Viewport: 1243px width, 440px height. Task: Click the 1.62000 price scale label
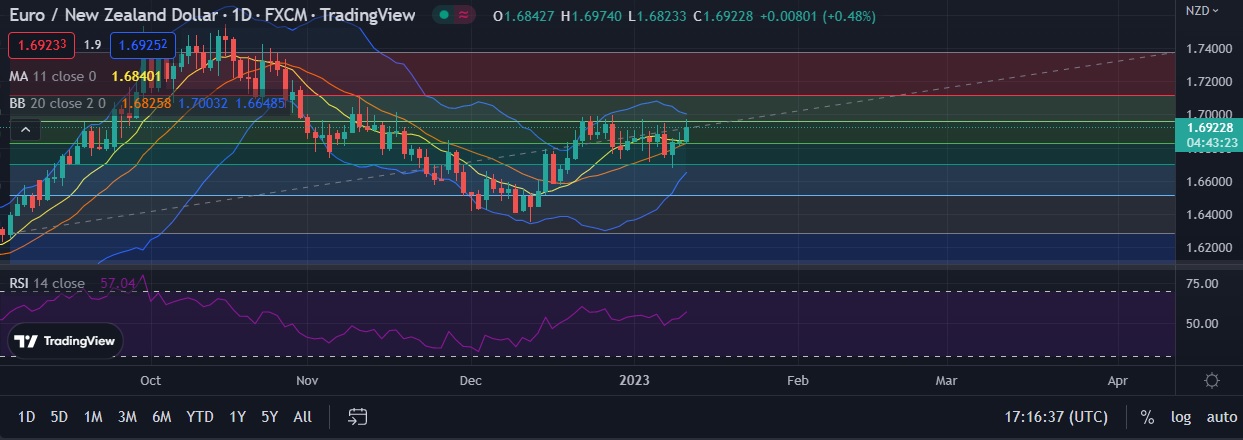click(1207, 247)
